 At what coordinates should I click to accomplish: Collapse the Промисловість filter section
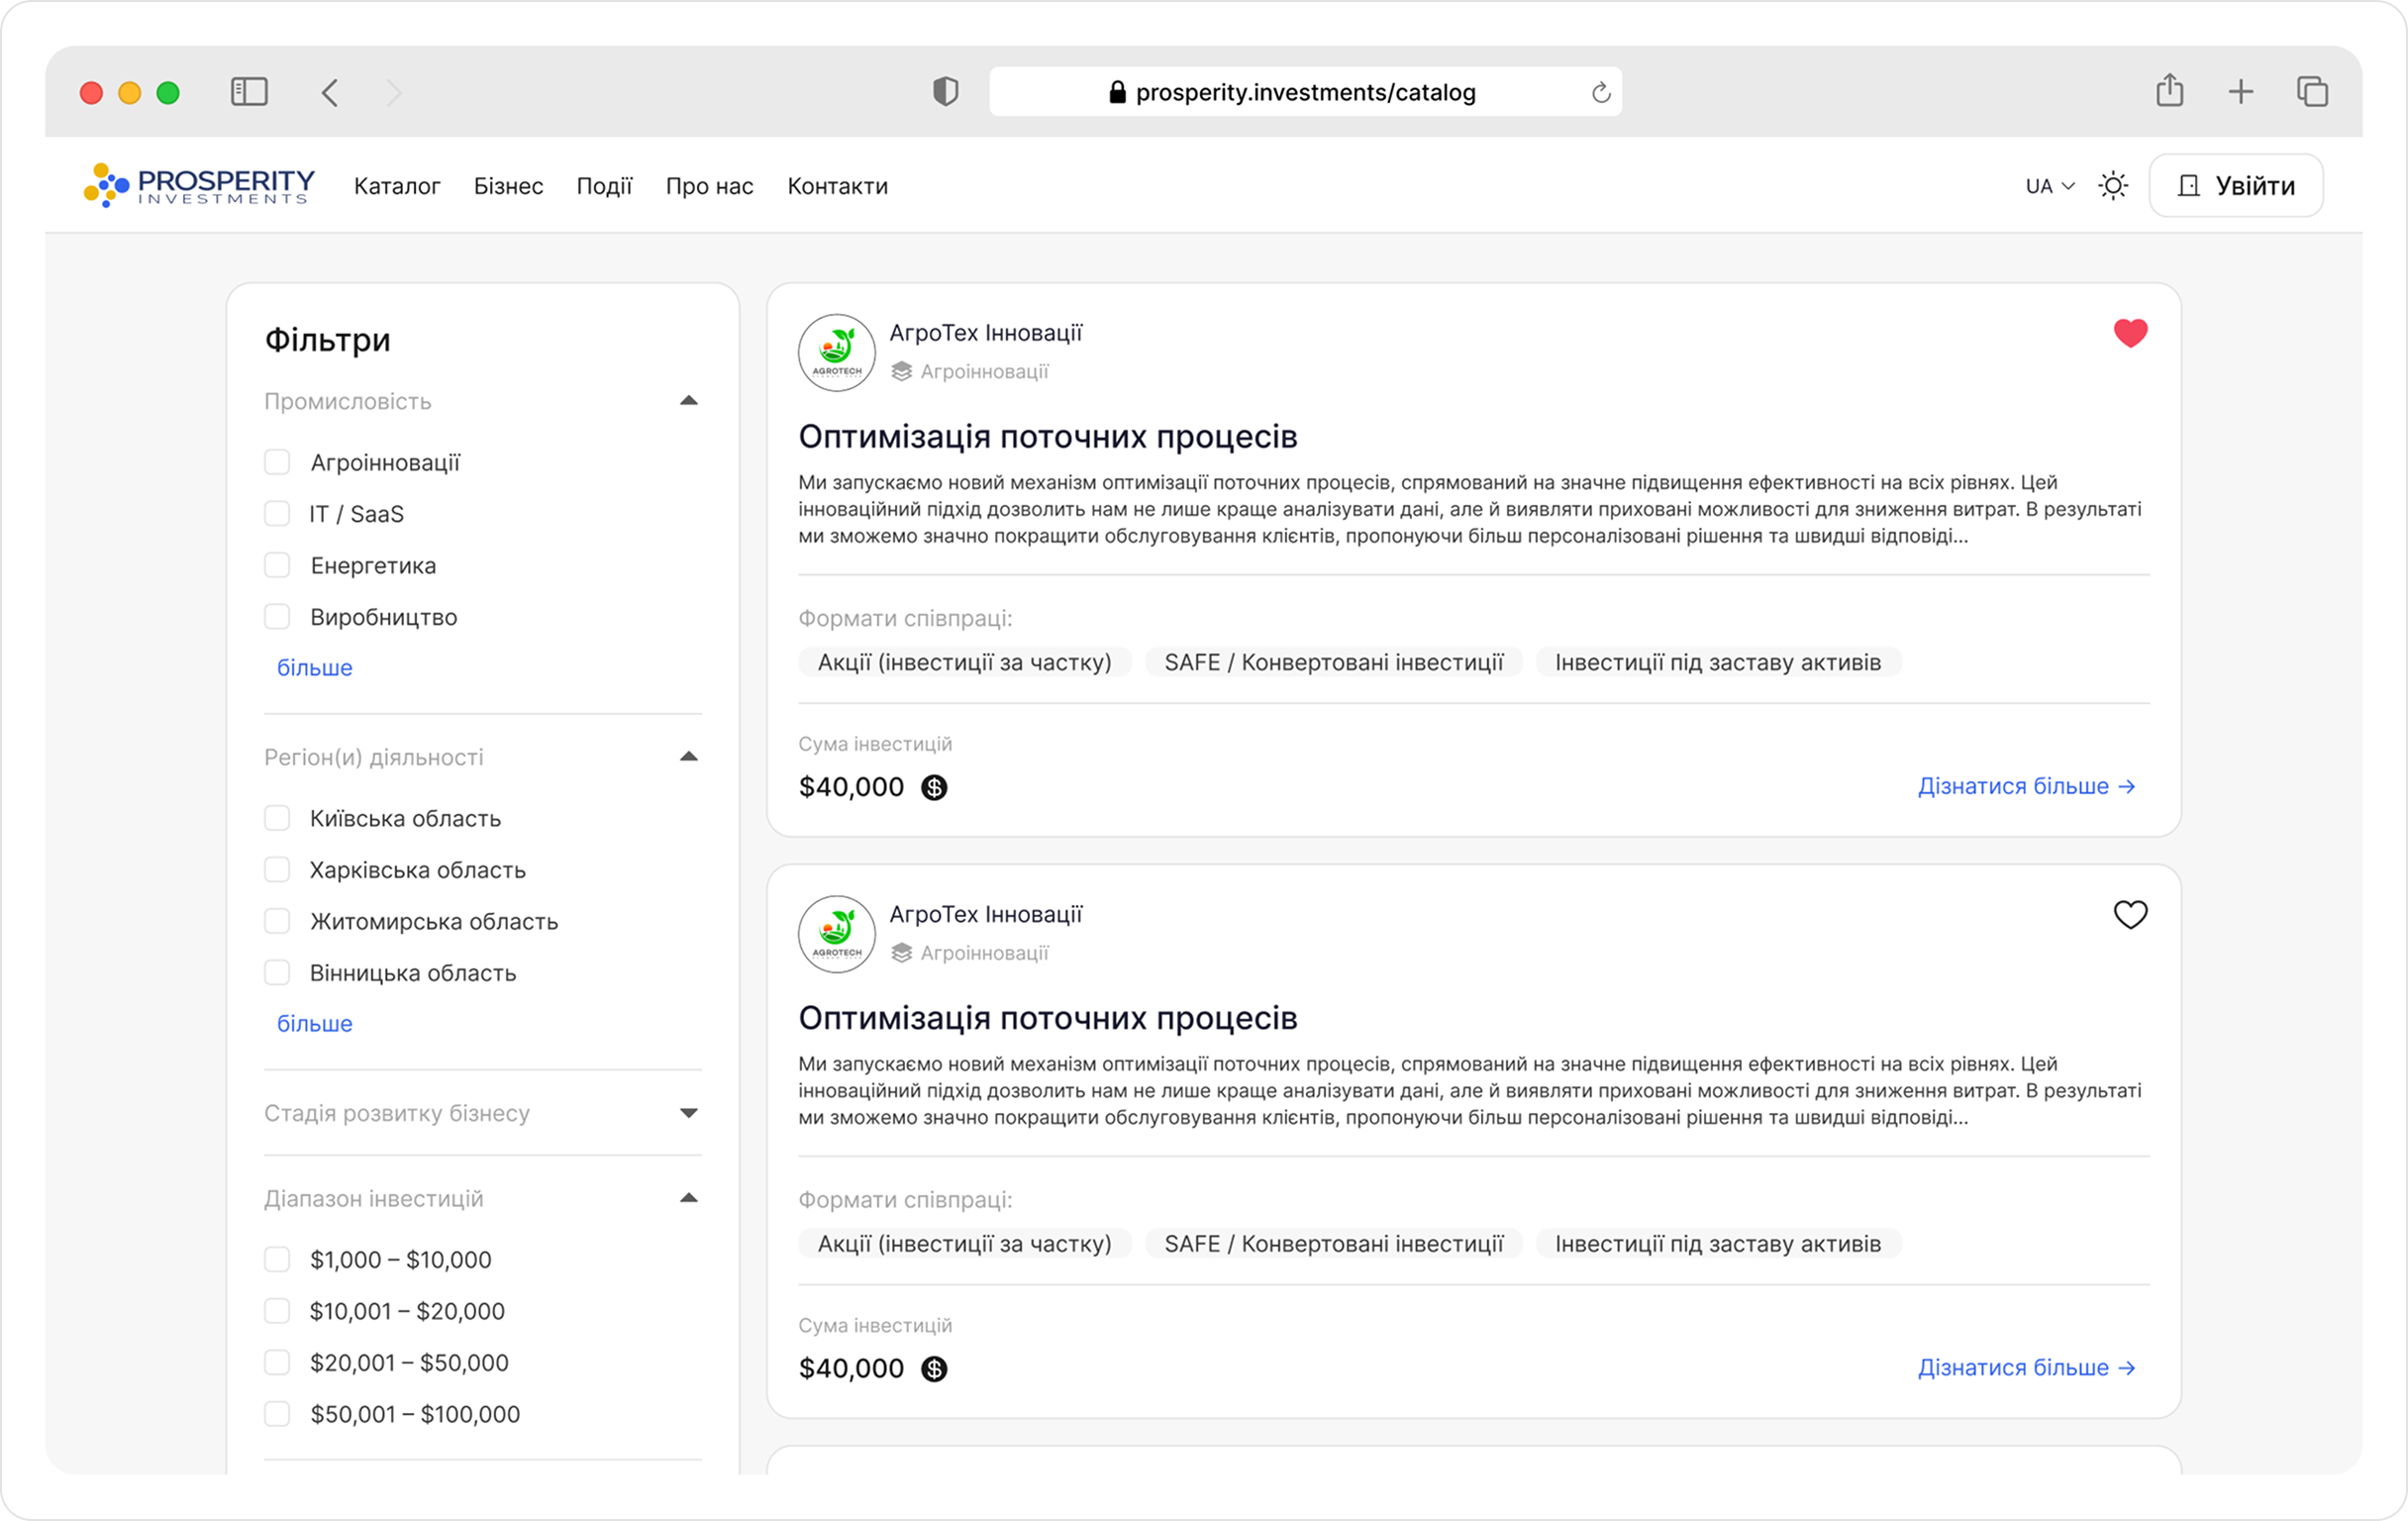[688, 401]
